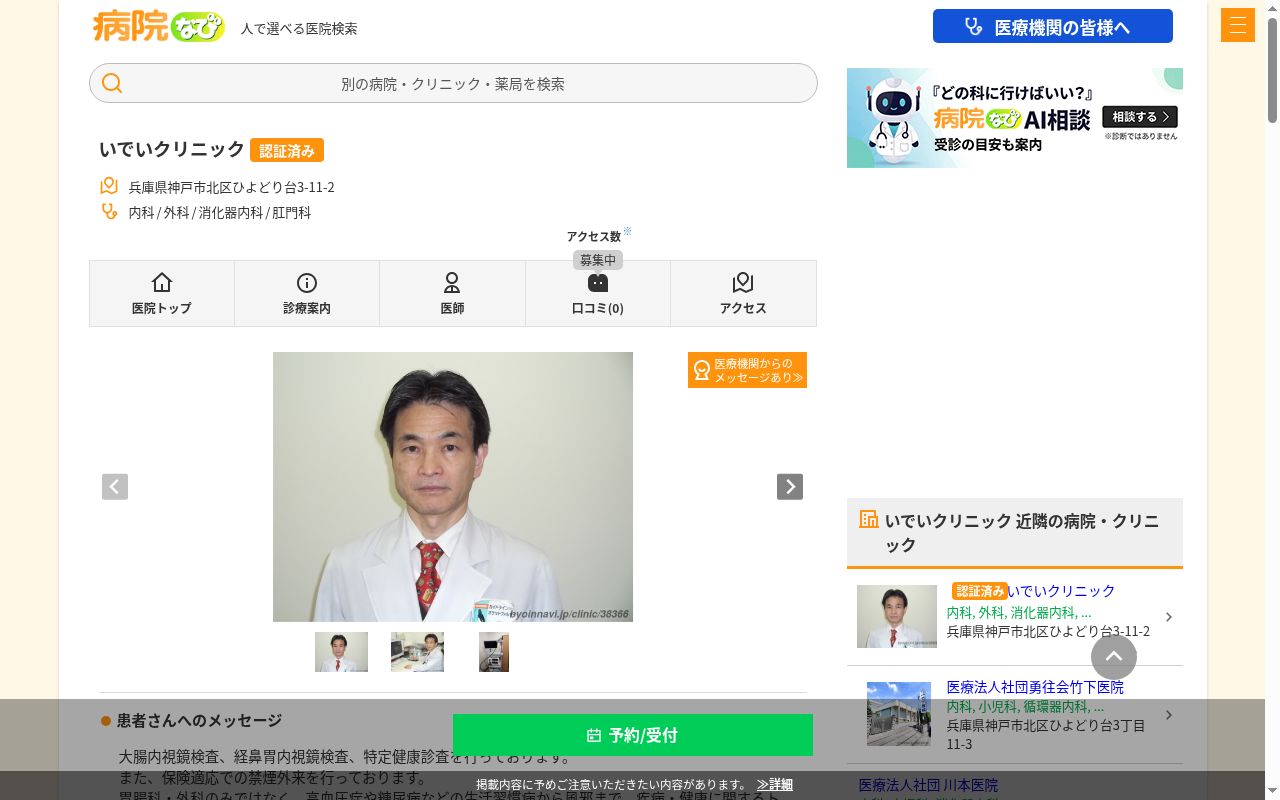Click the robot mascot in AI banner
The height and width of the screenshot is (800, 1280).
[x=893, y=120]
